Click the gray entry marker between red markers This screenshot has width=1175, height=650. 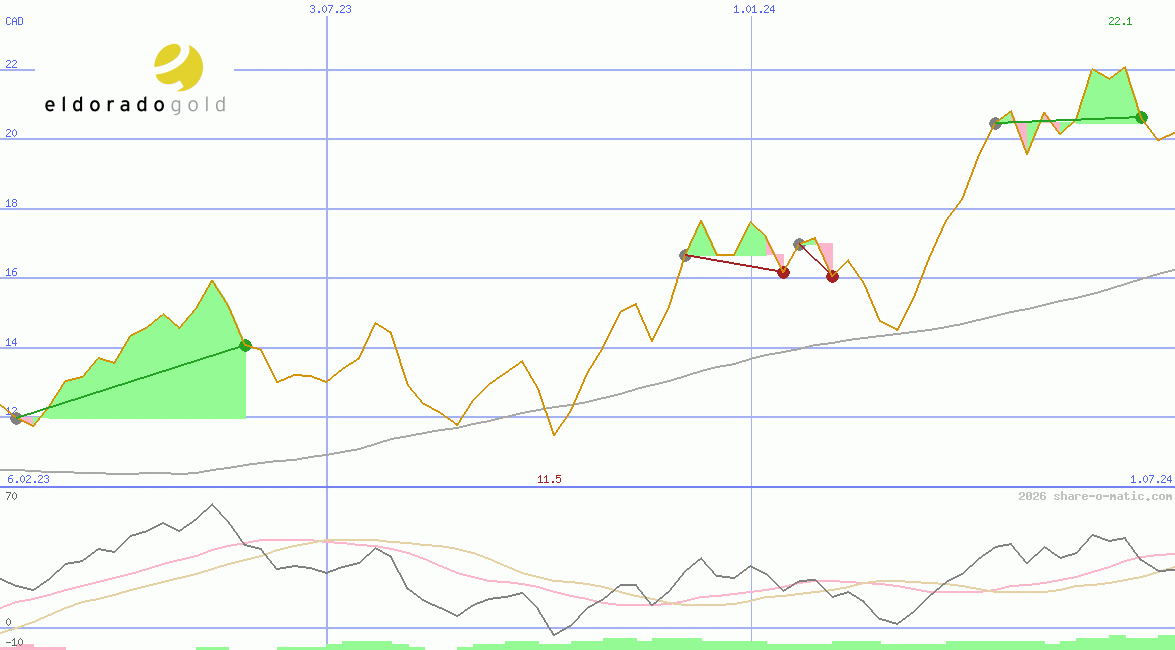(x=799, y=244)
